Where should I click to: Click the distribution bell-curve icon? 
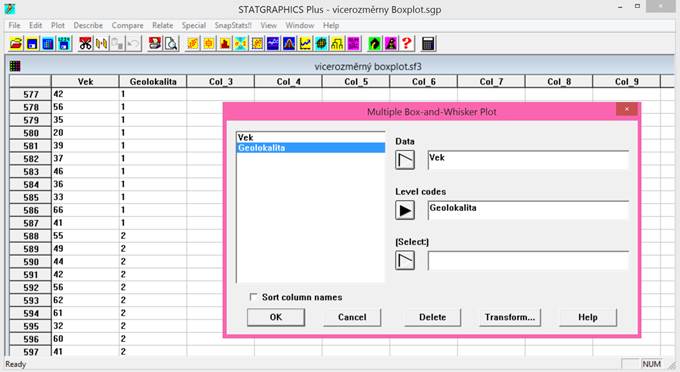pyautogui.click(x=289, y=44)
